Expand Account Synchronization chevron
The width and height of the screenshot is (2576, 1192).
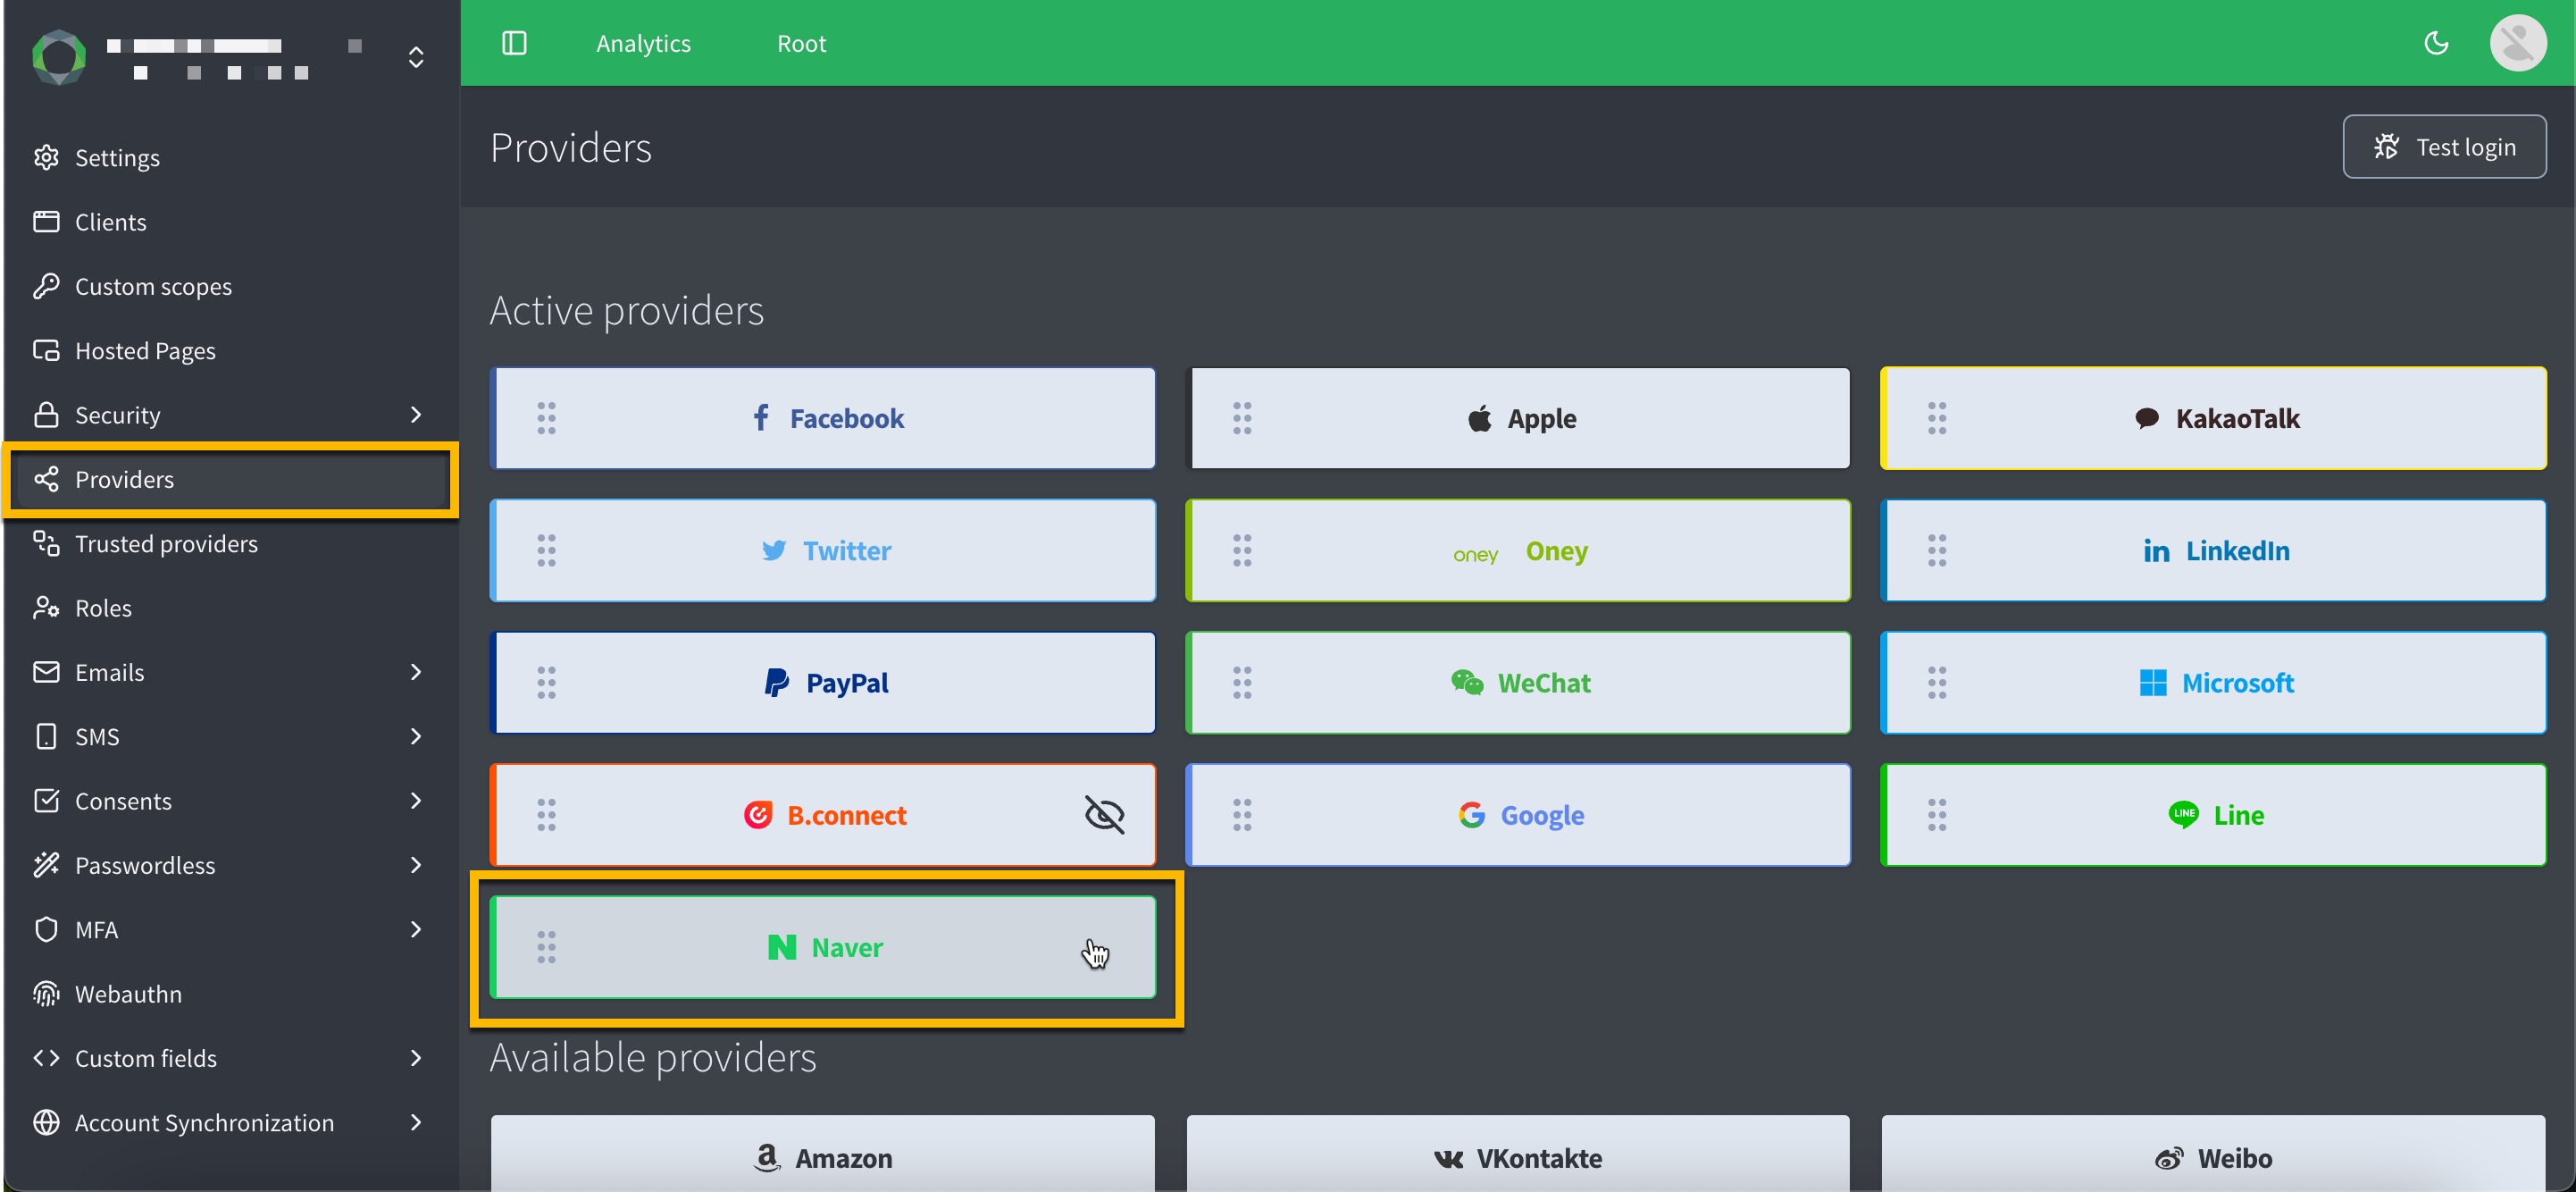pos(416,1122)
